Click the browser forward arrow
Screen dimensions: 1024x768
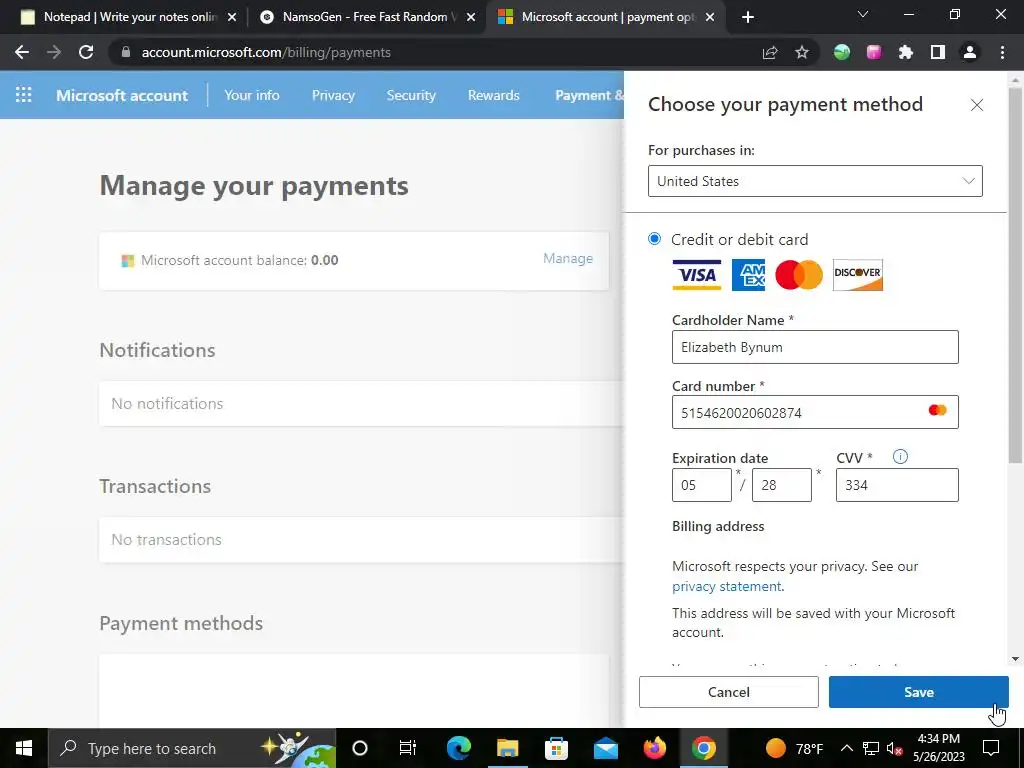point(54,52)
